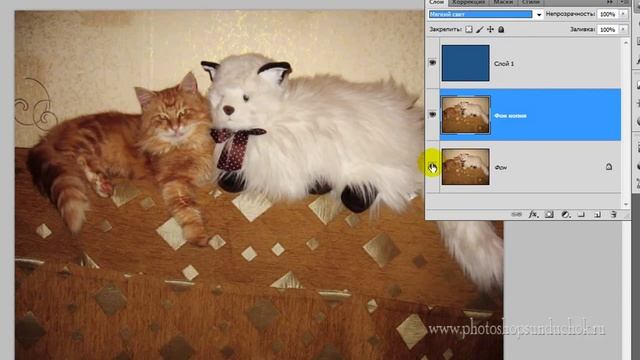The width and height of the screenshot is (640, 360).
Task: Create a new layer group
Action: [581, 214]
